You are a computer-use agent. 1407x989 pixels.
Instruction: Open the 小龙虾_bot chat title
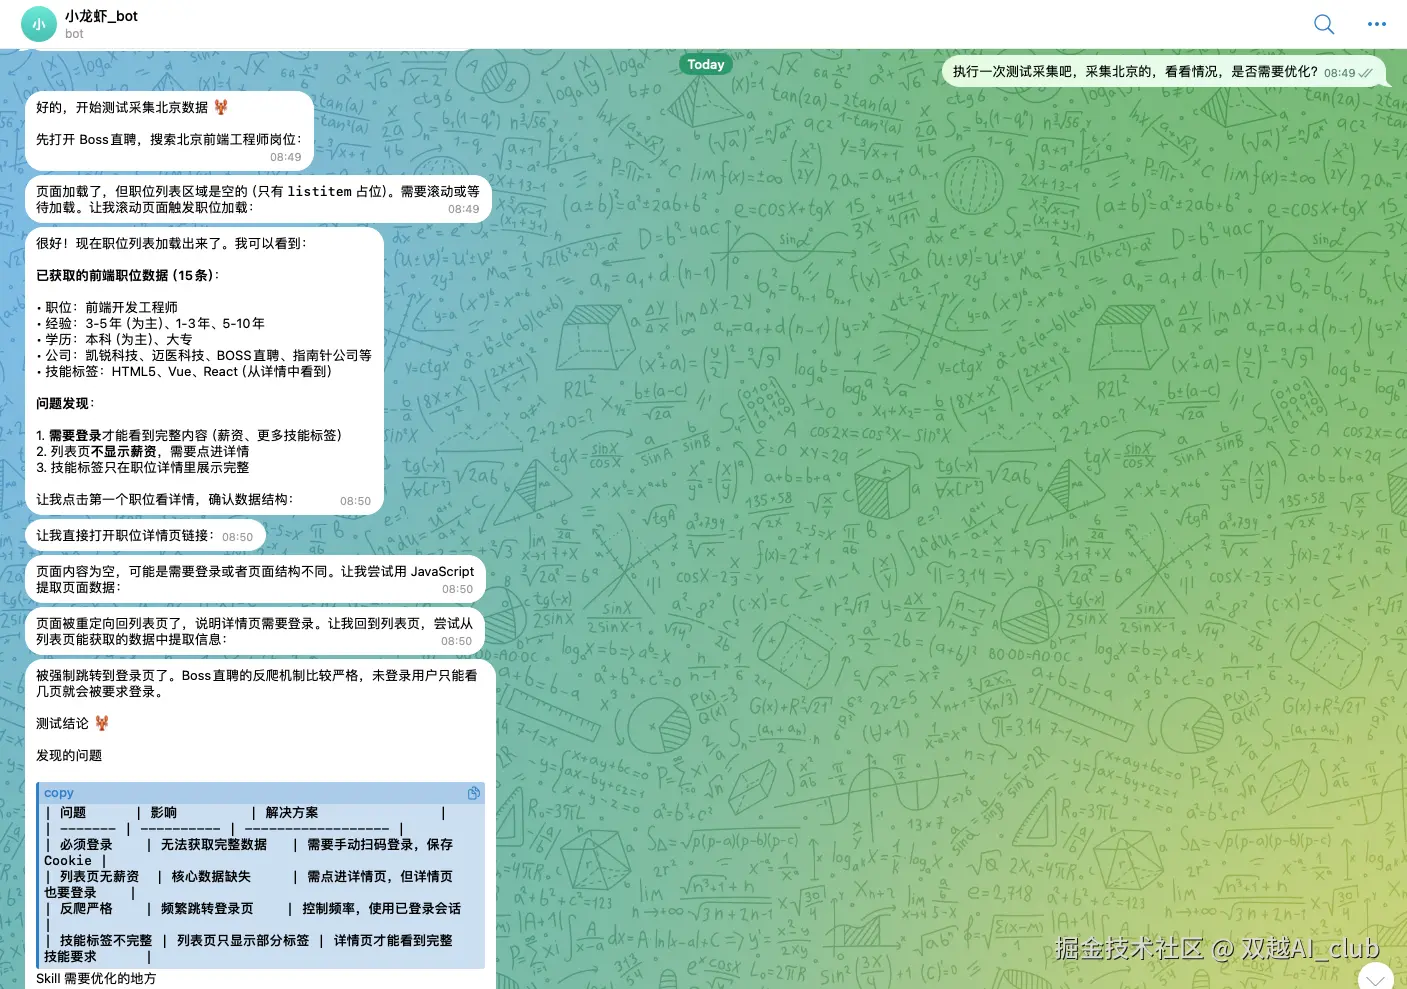click(101, 16)
